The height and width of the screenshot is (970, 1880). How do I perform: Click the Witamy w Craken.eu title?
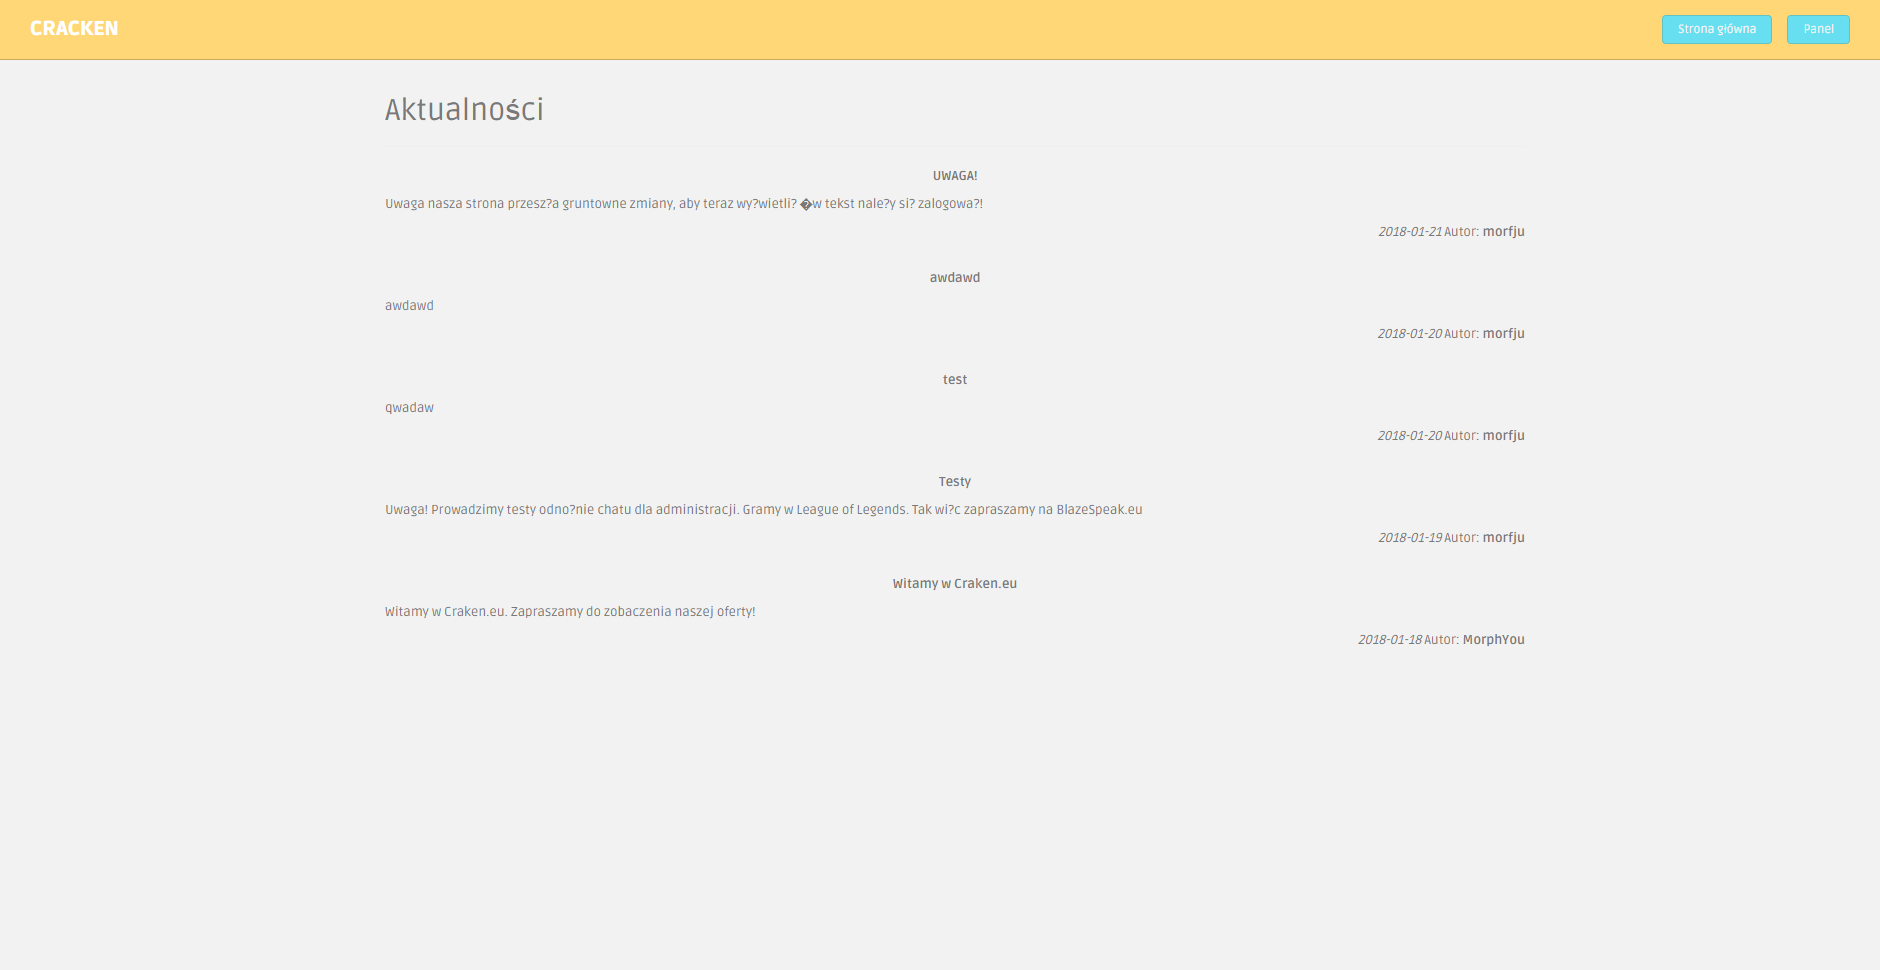pyautogui.click(x=954, y=584)
